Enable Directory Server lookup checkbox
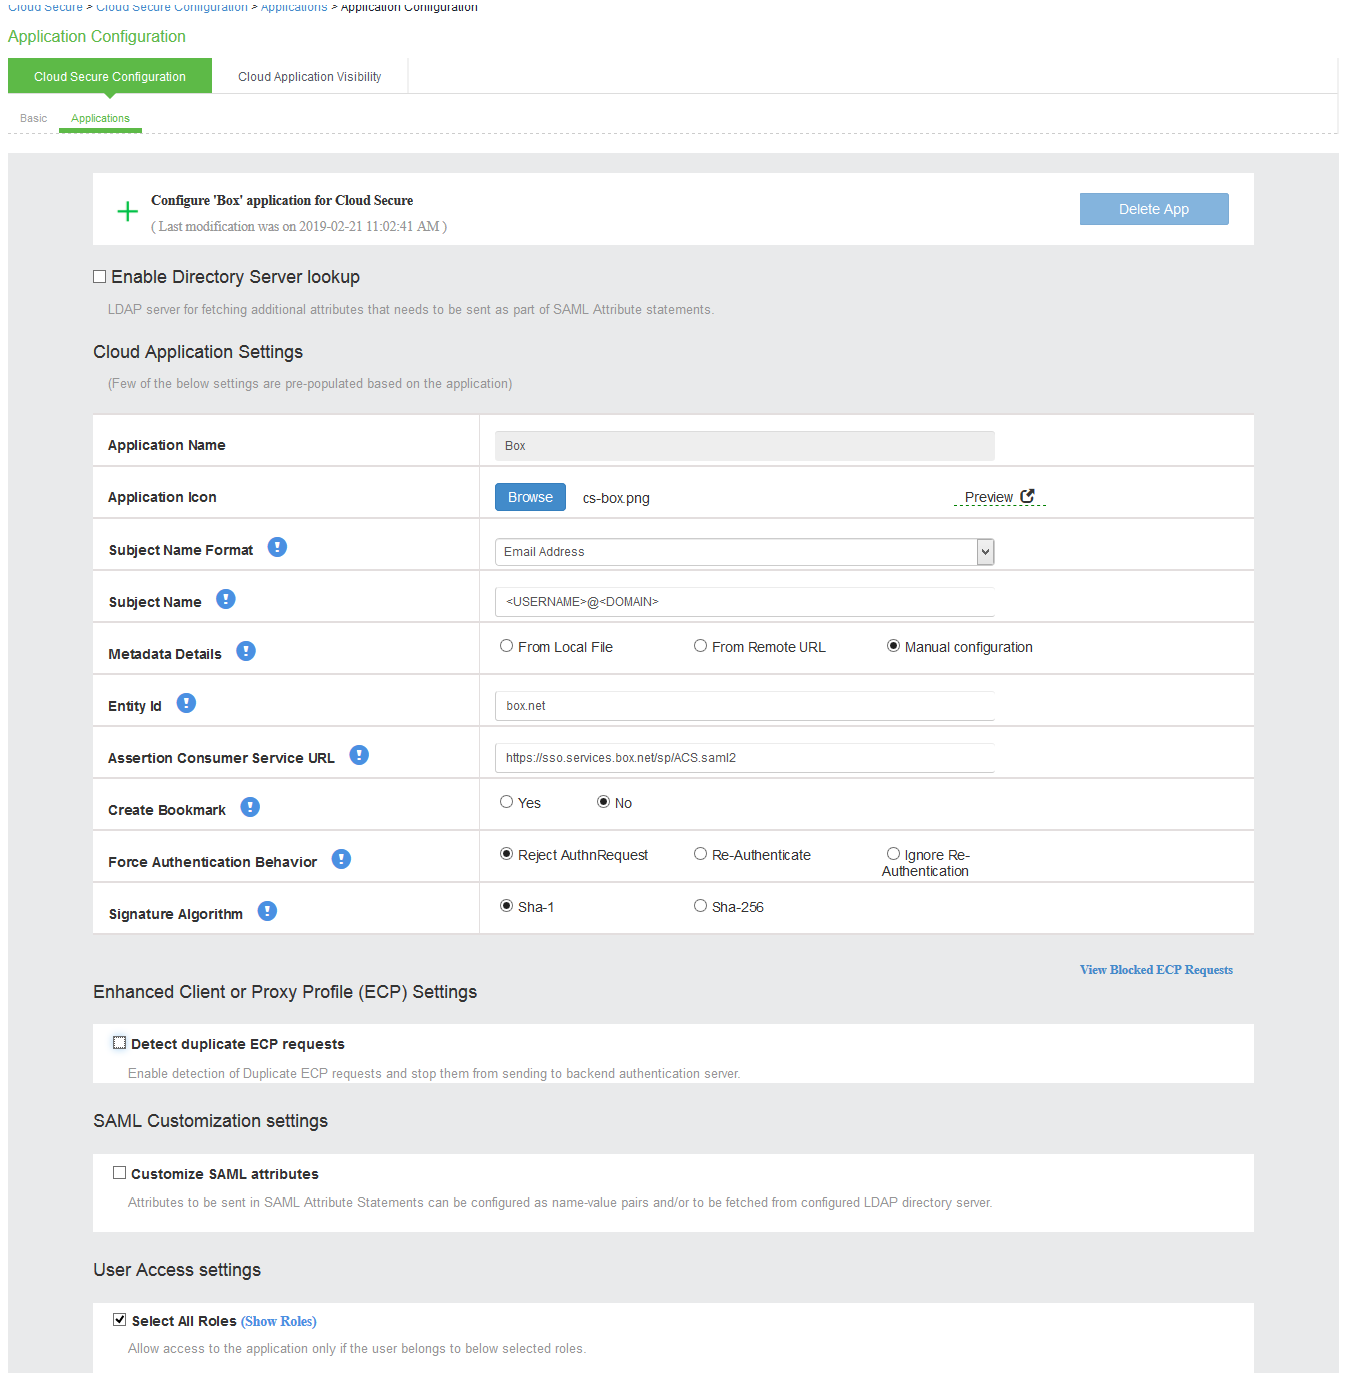1345x1373 pixels. coord(100,277)
